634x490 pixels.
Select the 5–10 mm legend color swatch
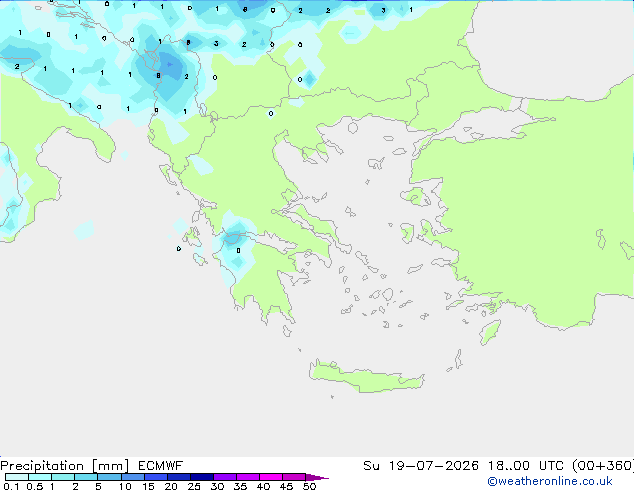(109, 477)
